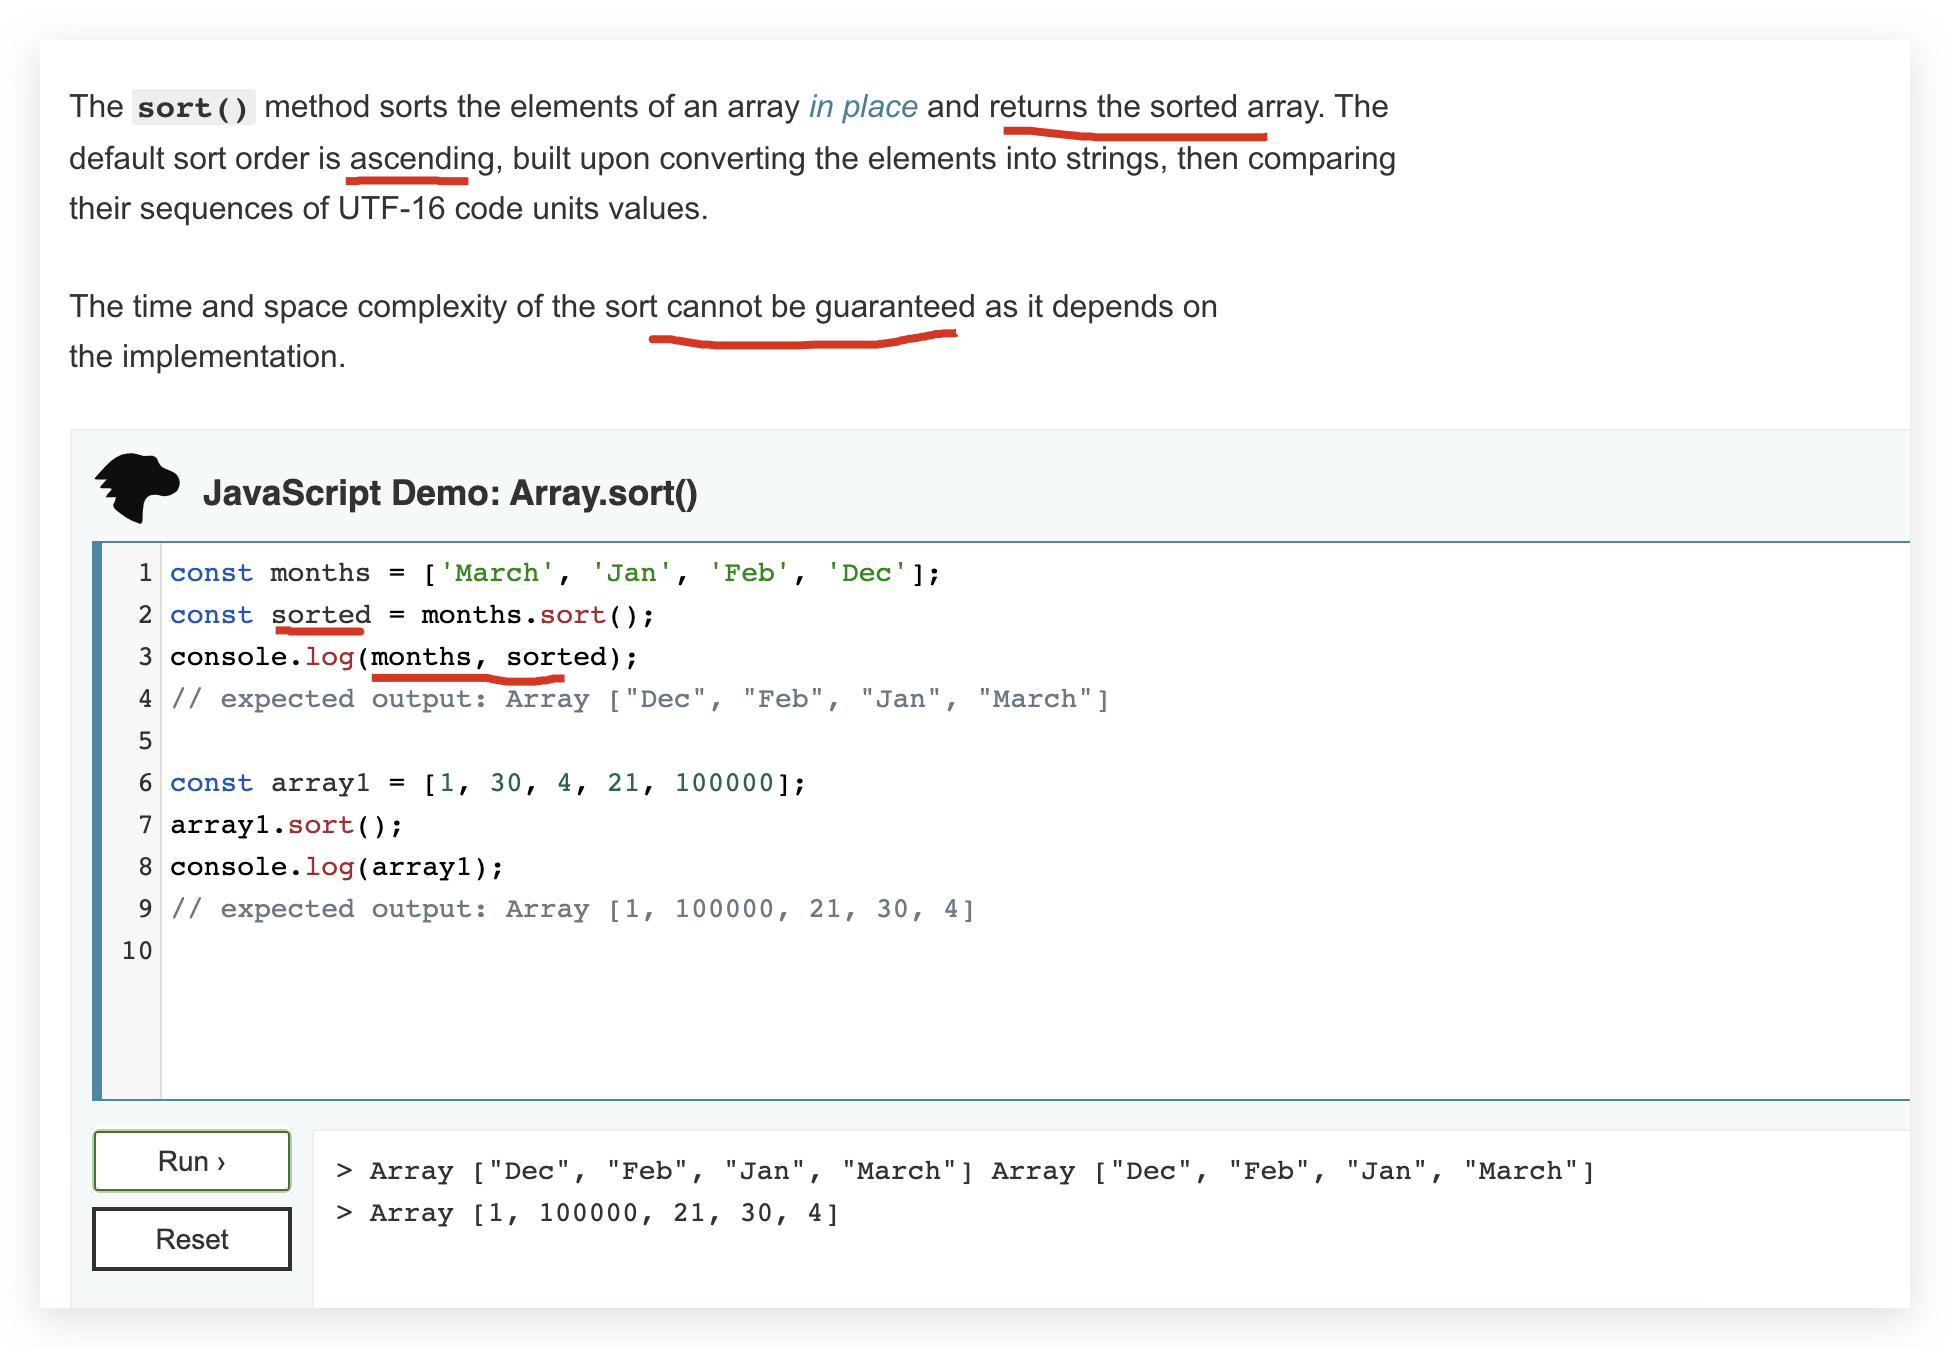
Task: Click first console output line with months arrays
Action: point(966,1171)
